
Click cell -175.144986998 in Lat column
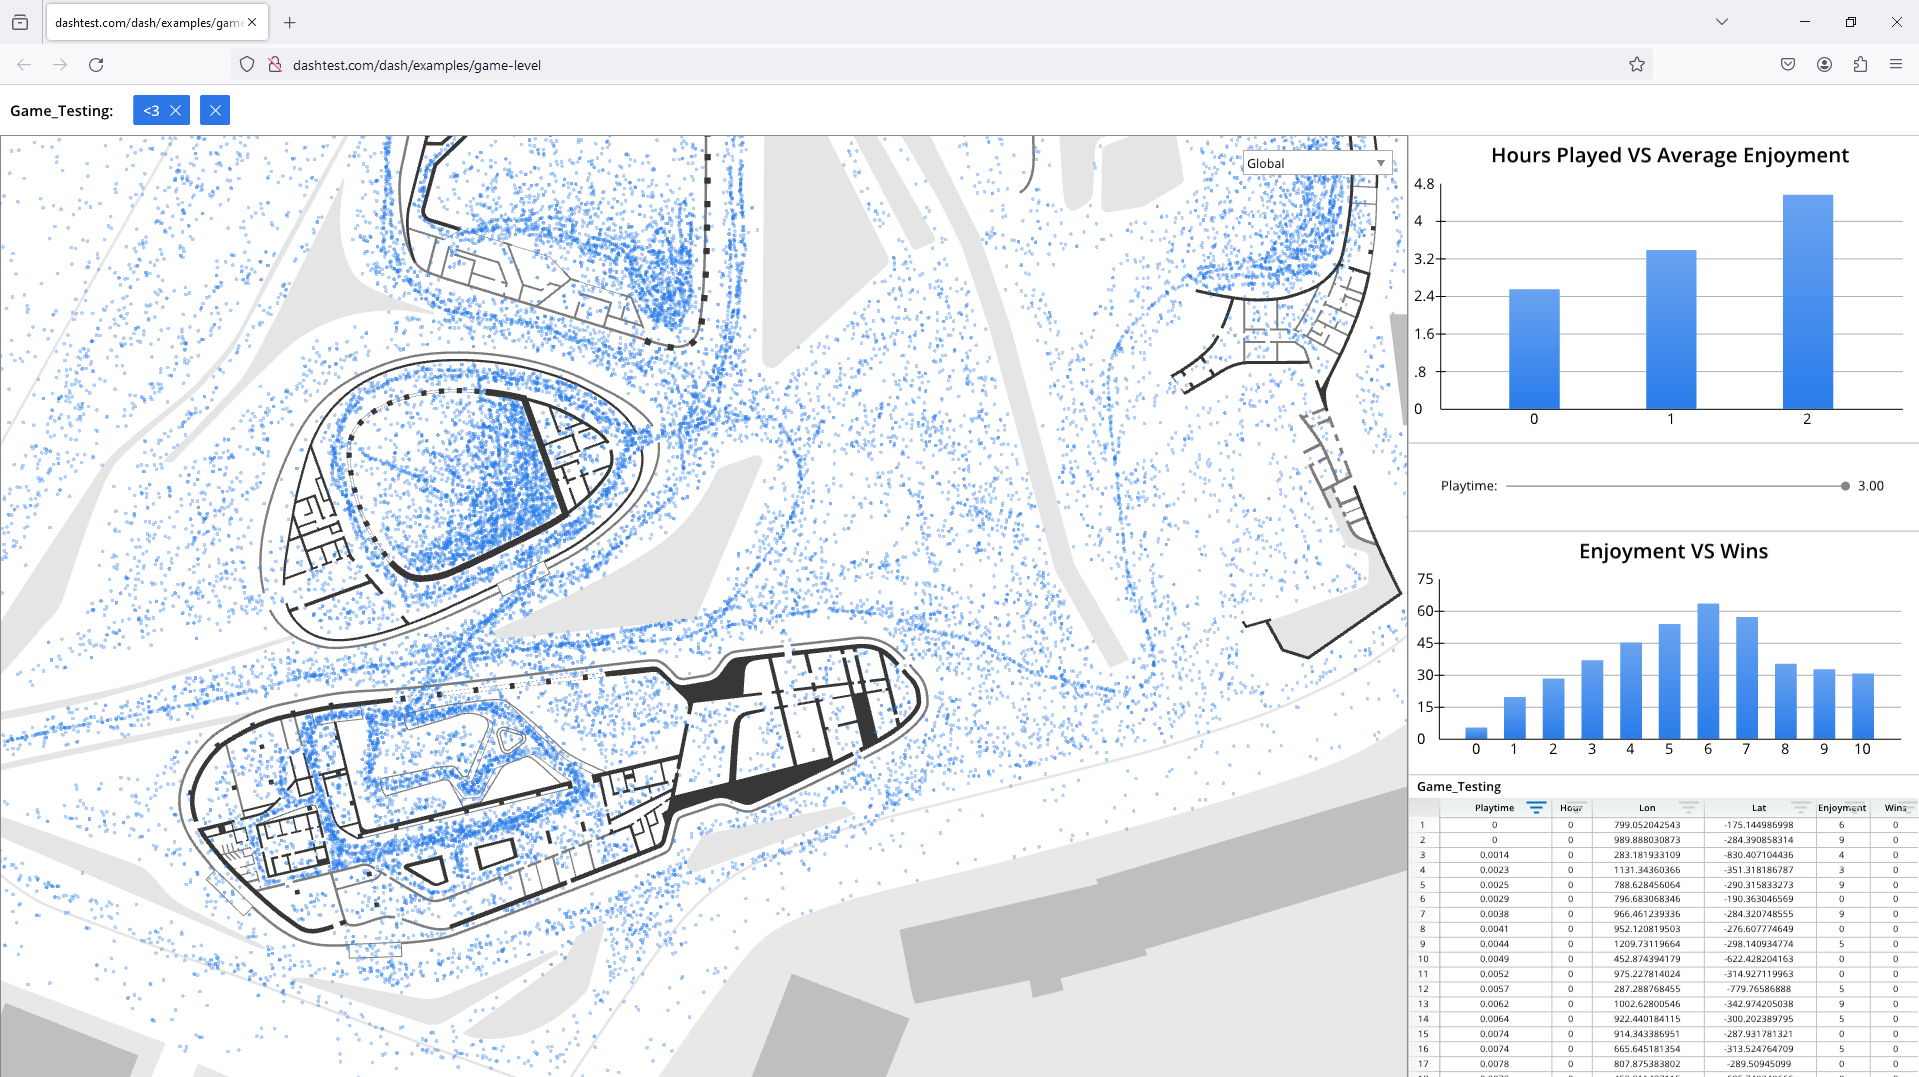(x=1759, y=825)
